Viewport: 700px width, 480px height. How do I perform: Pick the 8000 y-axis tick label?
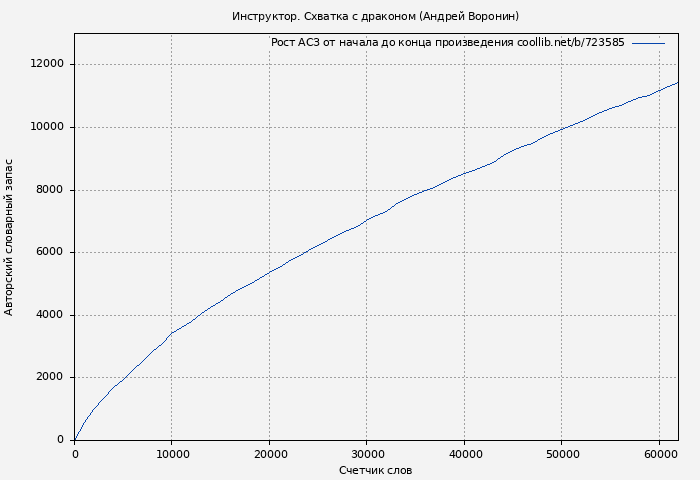pos(50,190)
